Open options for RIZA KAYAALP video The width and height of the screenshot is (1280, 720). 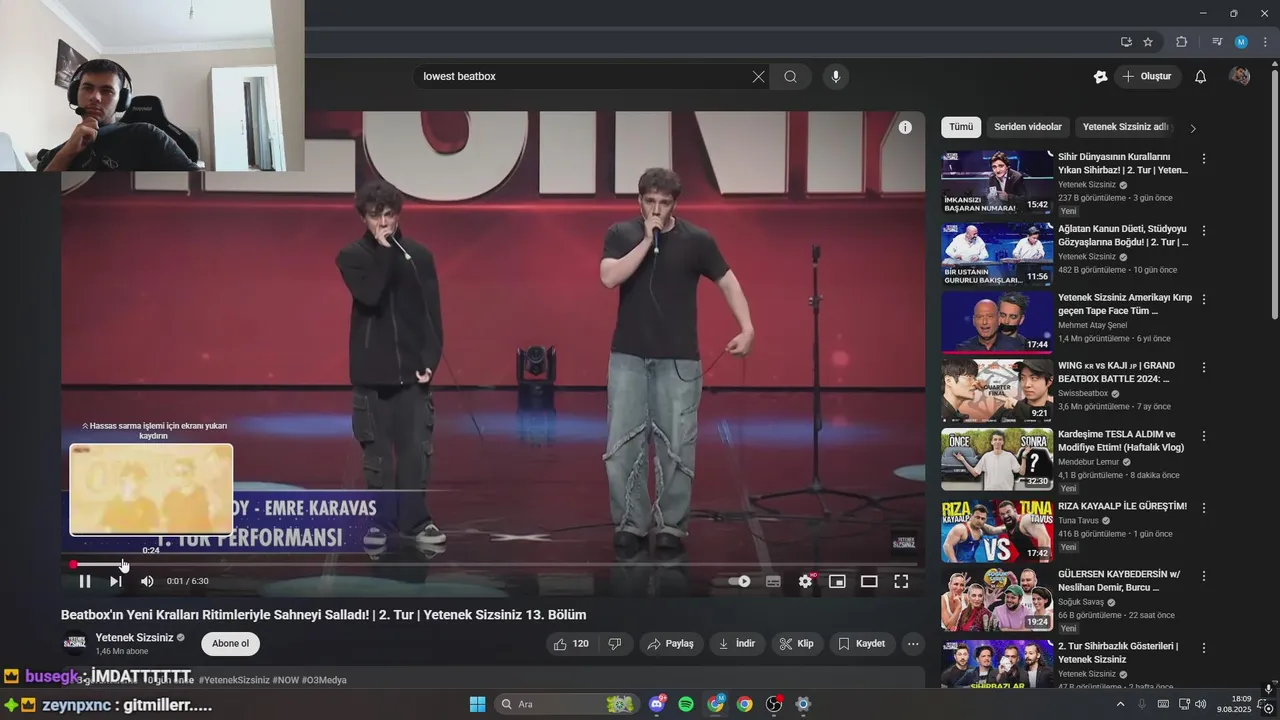pyautogui.click(x=1204, y=507)
